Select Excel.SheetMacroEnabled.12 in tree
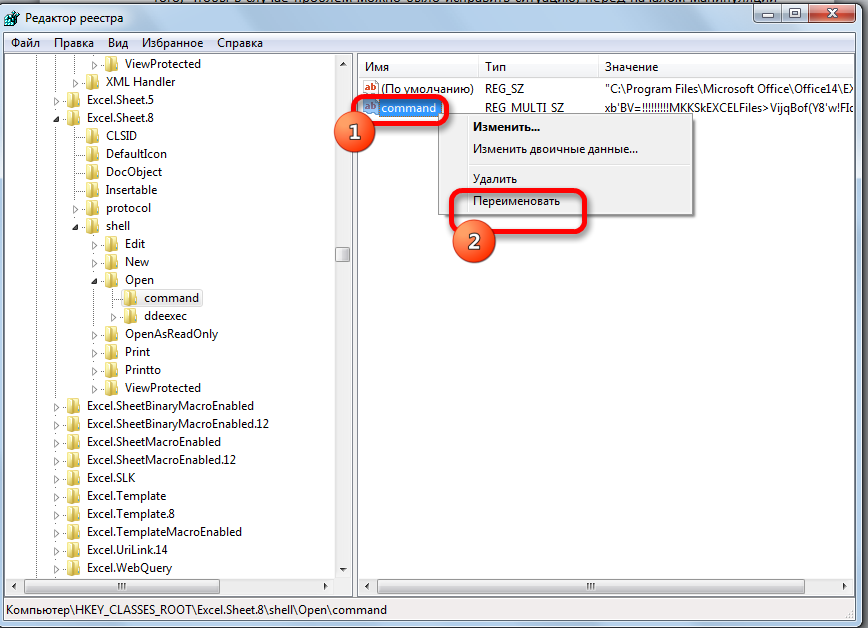This screenshot has height=628, width=868. pos(161,460)
